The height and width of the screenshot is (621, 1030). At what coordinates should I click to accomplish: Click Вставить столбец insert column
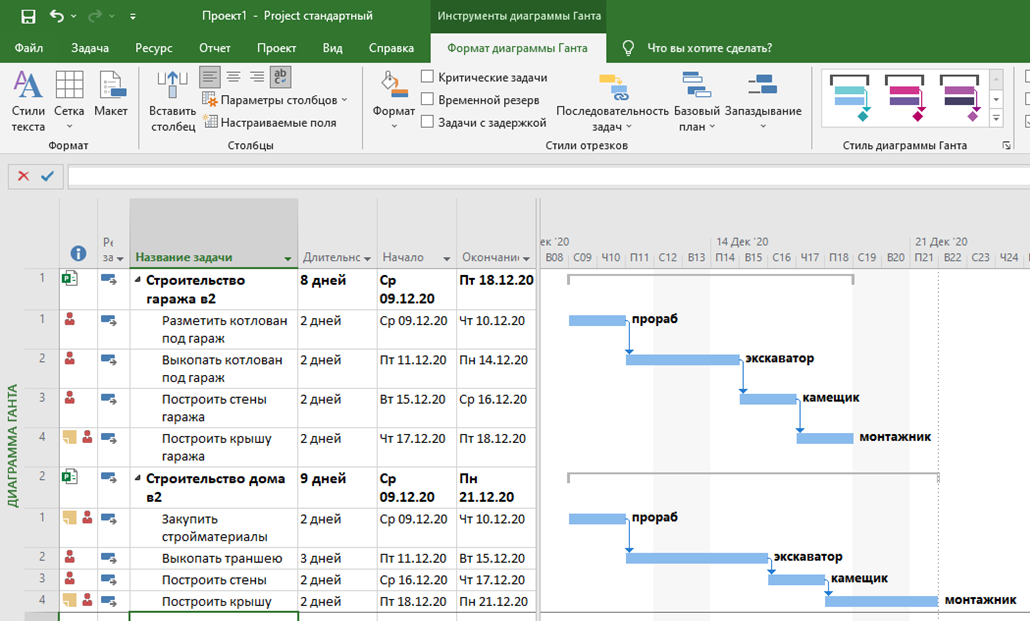[x=173, y=101]
